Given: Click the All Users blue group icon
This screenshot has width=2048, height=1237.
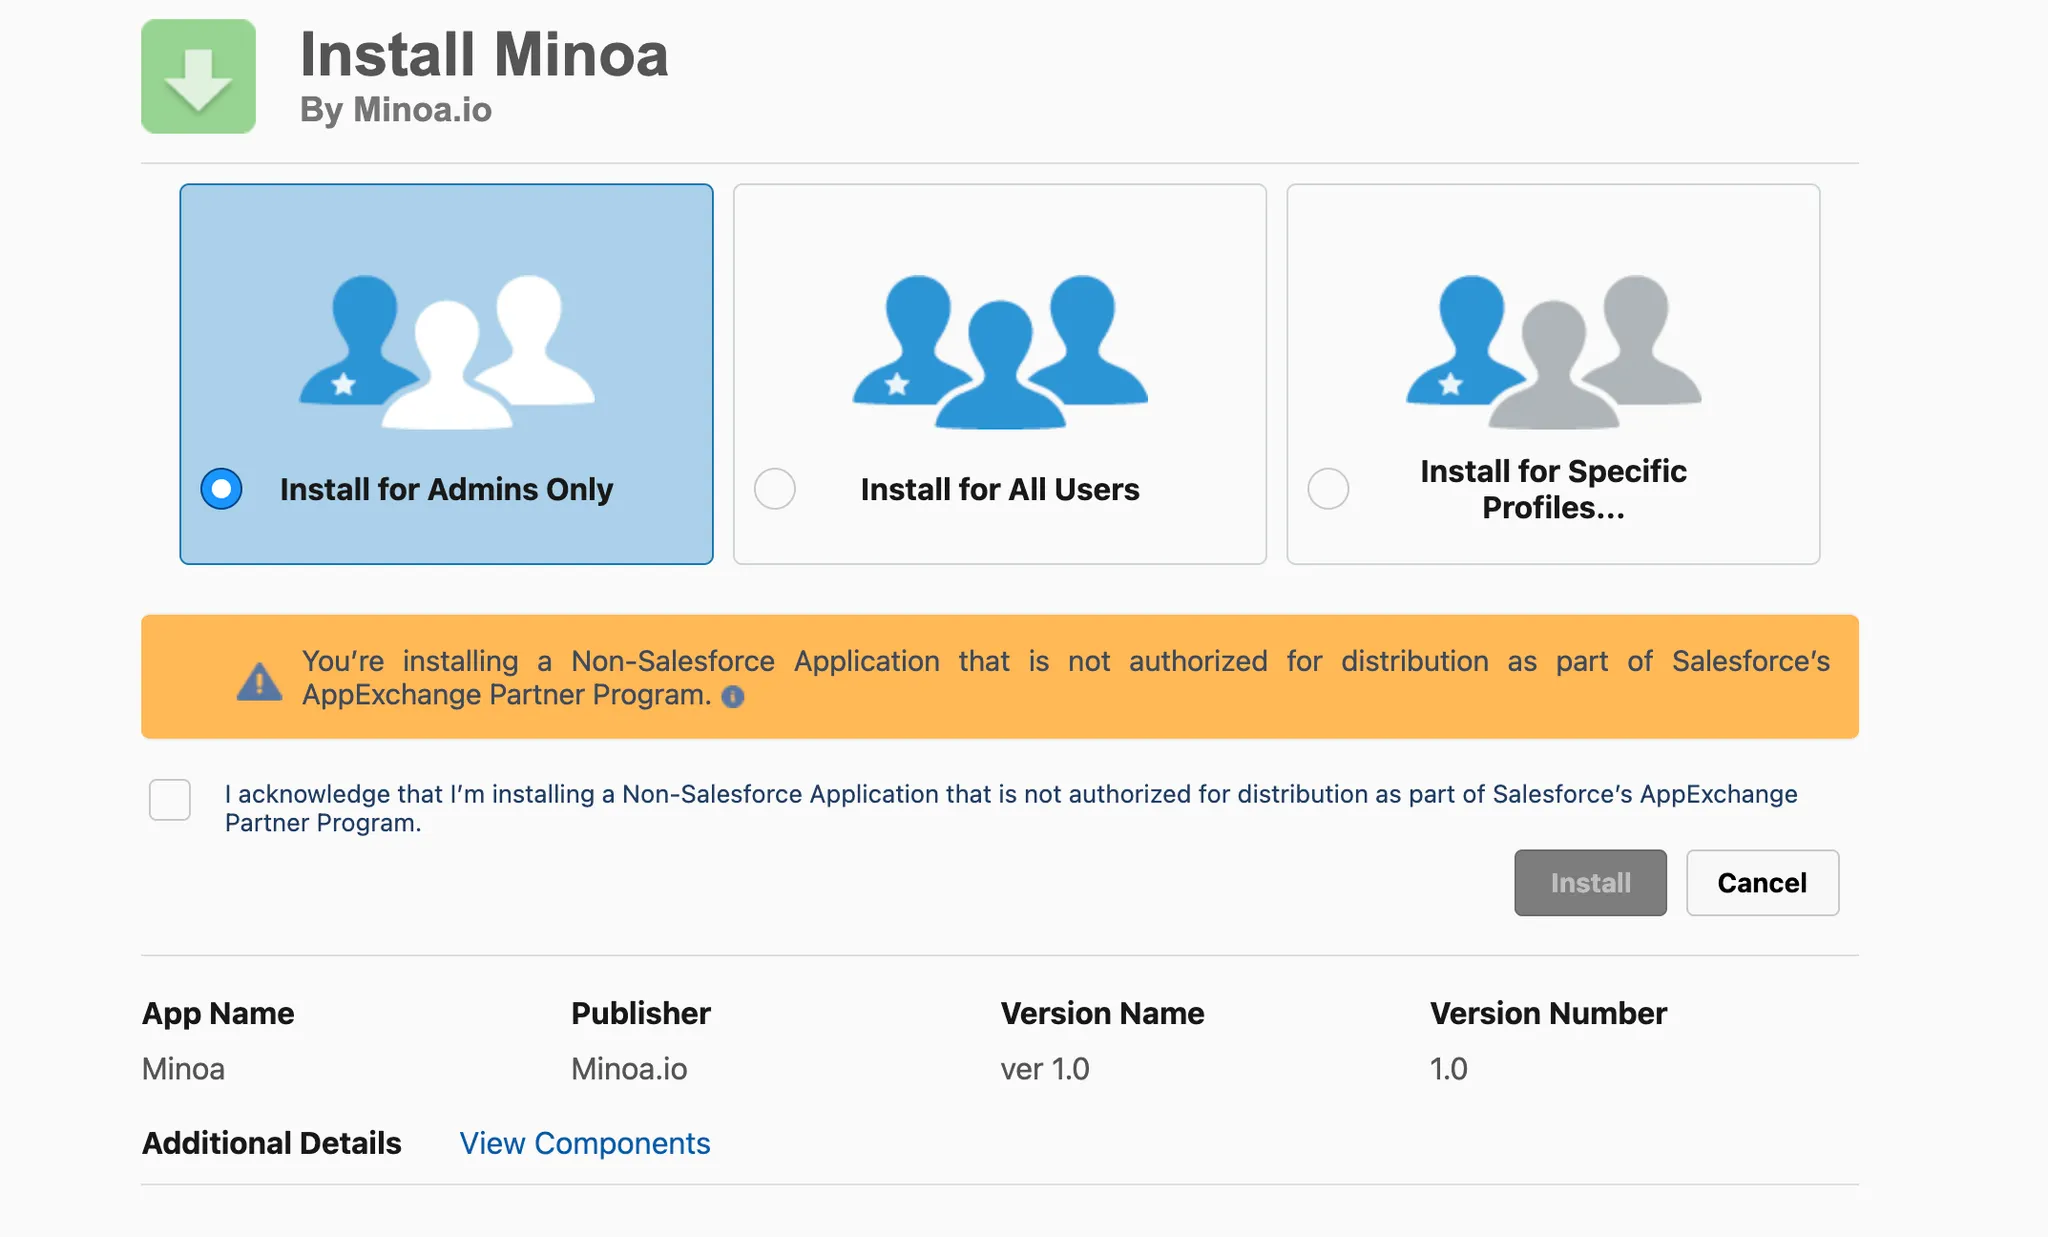Looking at the screenshot, I should [999, 351].
